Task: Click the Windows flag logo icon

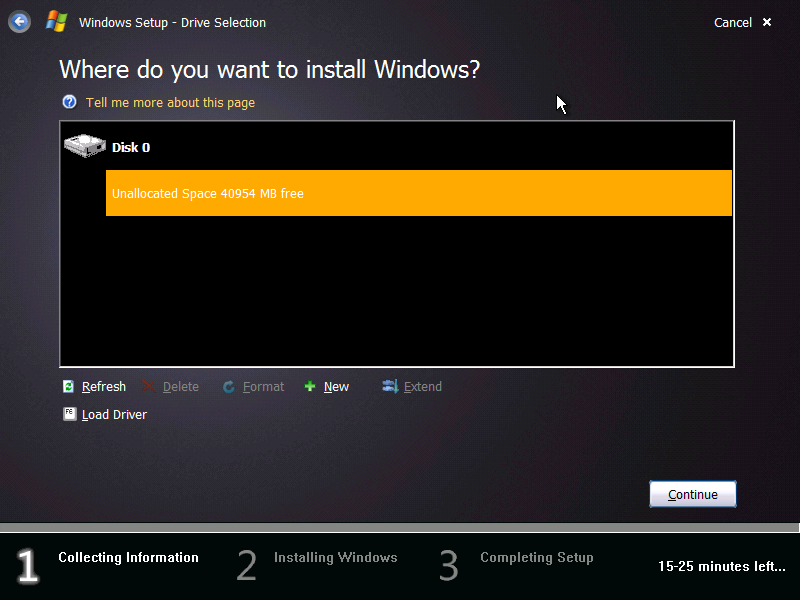Action: coord(56,22)
